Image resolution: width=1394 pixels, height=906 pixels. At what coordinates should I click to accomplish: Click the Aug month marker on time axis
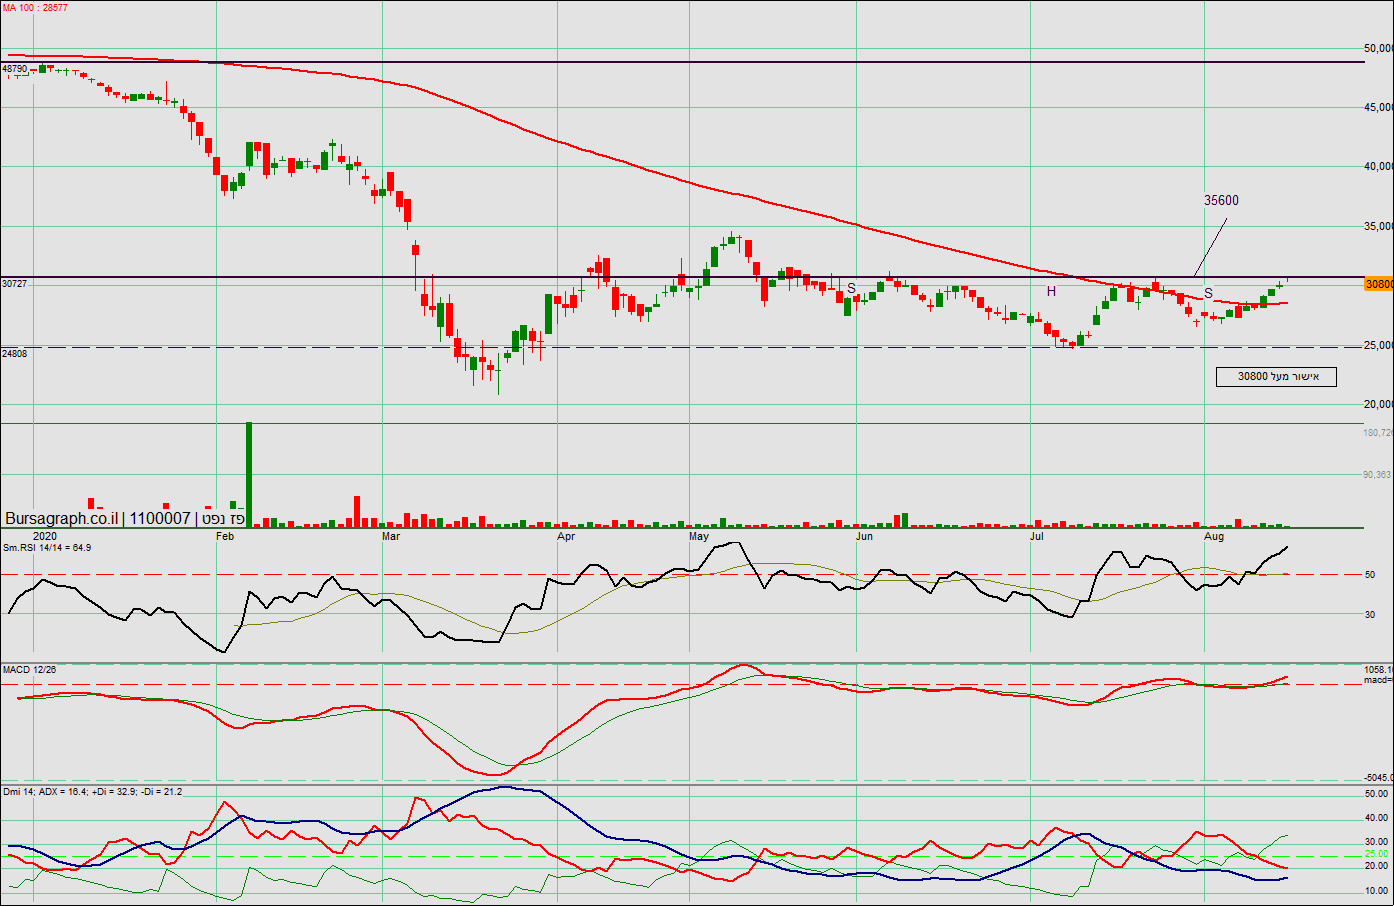[1213, 537]
